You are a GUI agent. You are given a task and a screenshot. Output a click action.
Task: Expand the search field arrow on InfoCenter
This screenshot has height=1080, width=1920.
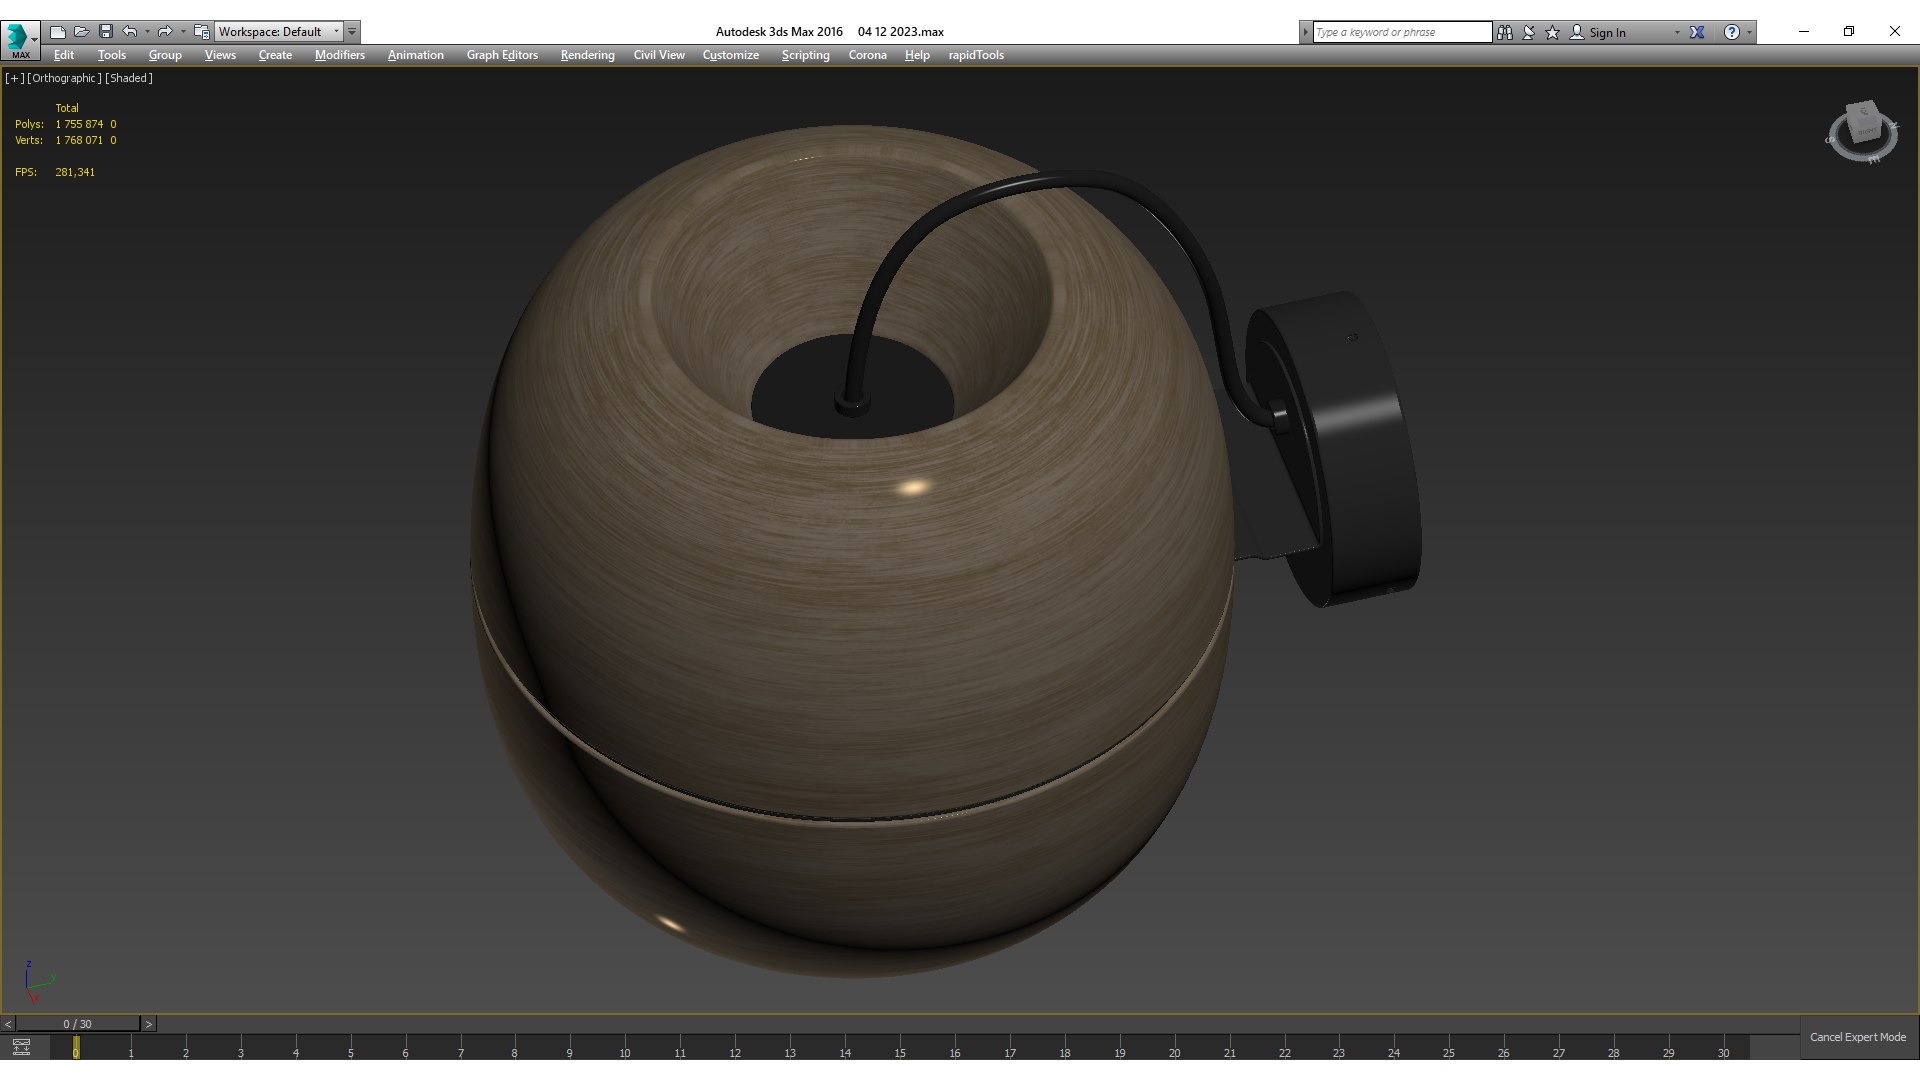pyautogui.click(x=1305, y=32)
